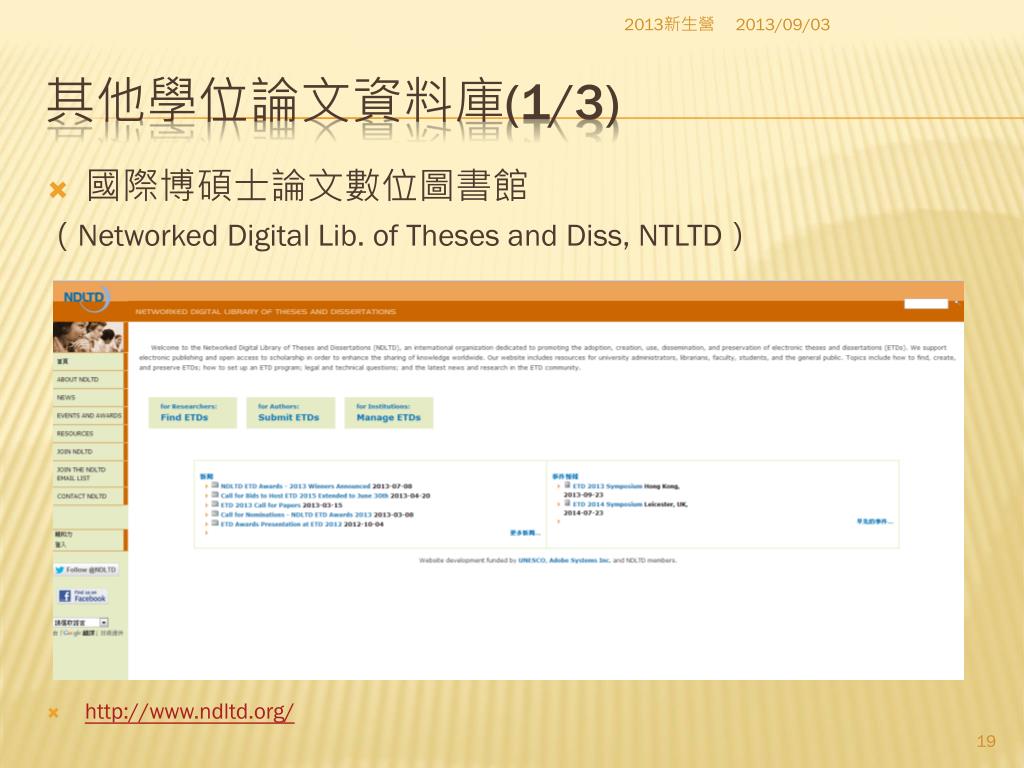
Task: Click the more news link under news list
Action: coord(524,533)
